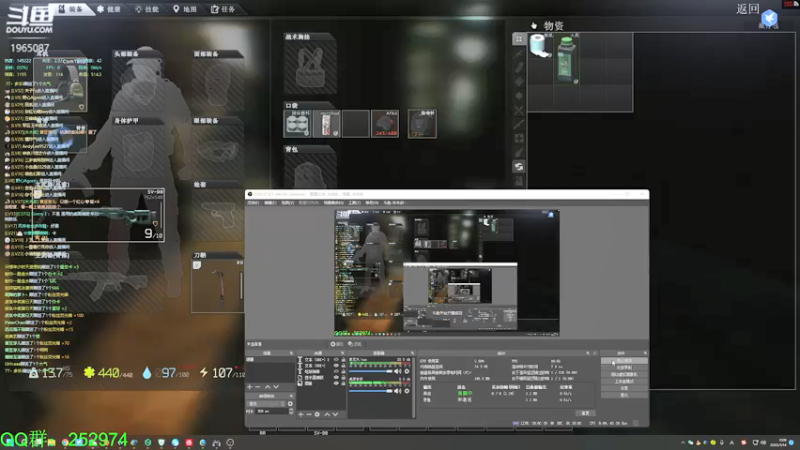
Task: Click the OBS source properties button
Action: point(336,344)
